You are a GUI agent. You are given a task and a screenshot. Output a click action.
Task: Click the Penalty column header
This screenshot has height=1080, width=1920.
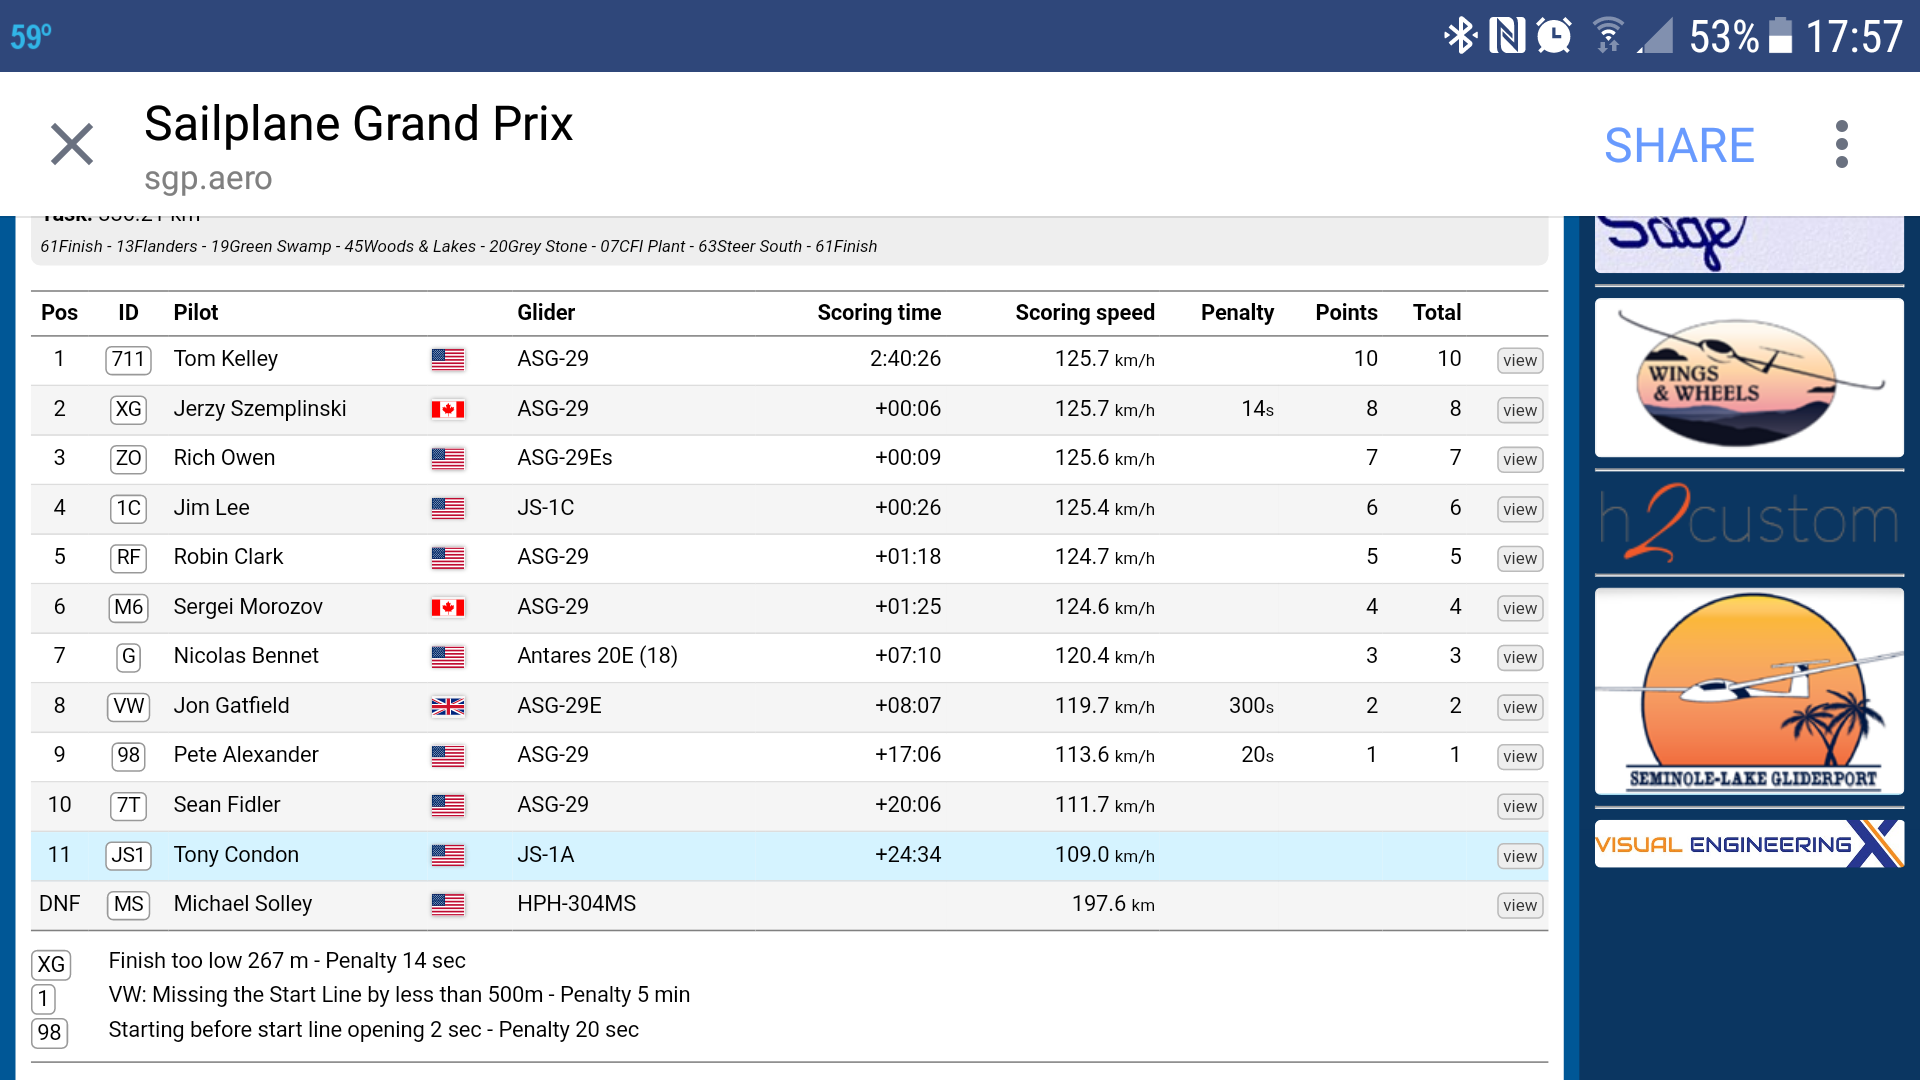(1237, 312)
